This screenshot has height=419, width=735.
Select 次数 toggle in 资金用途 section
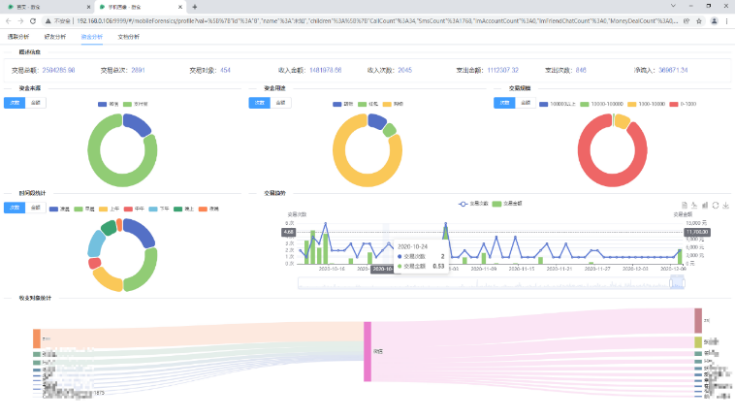click(x=260, y=103)
